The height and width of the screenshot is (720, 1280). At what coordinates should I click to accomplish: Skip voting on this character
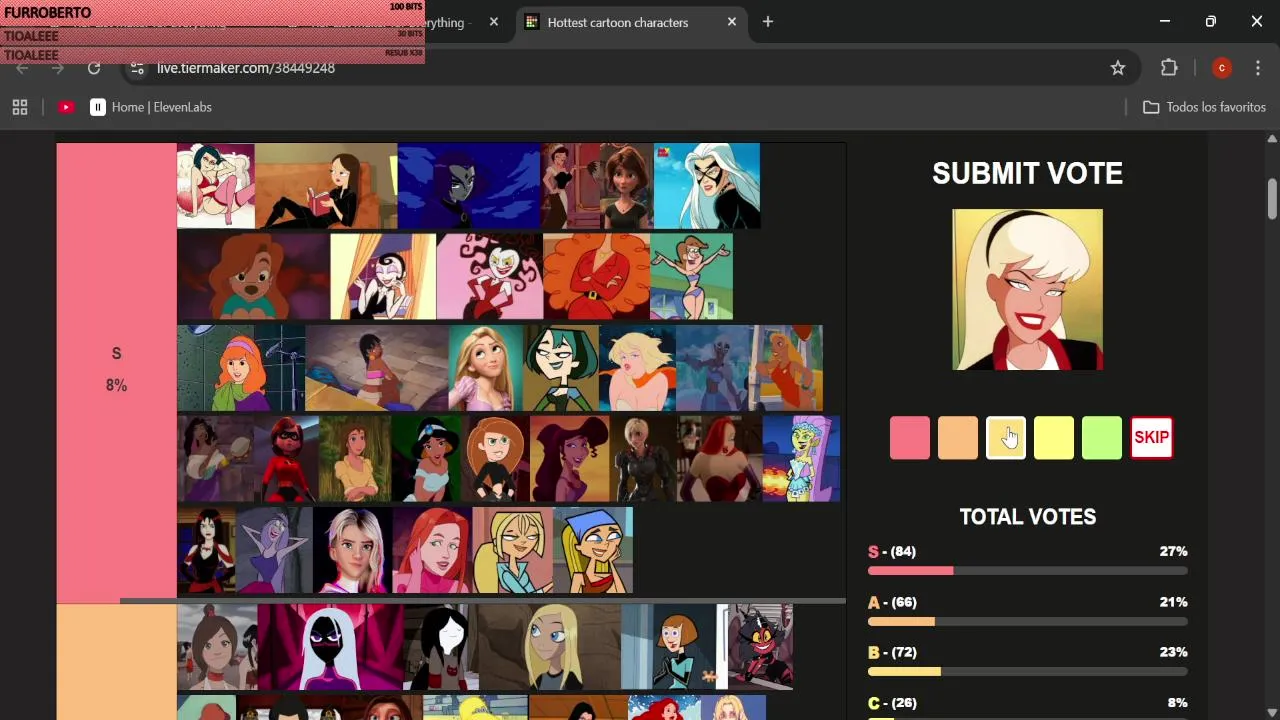click(1151, 438)
